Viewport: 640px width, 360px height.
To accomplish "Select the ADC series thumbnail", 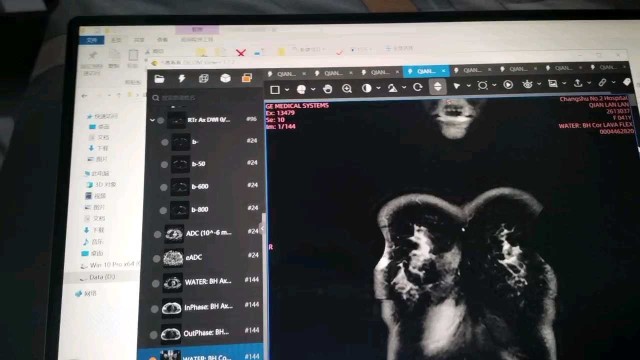I will coord(173,234).
